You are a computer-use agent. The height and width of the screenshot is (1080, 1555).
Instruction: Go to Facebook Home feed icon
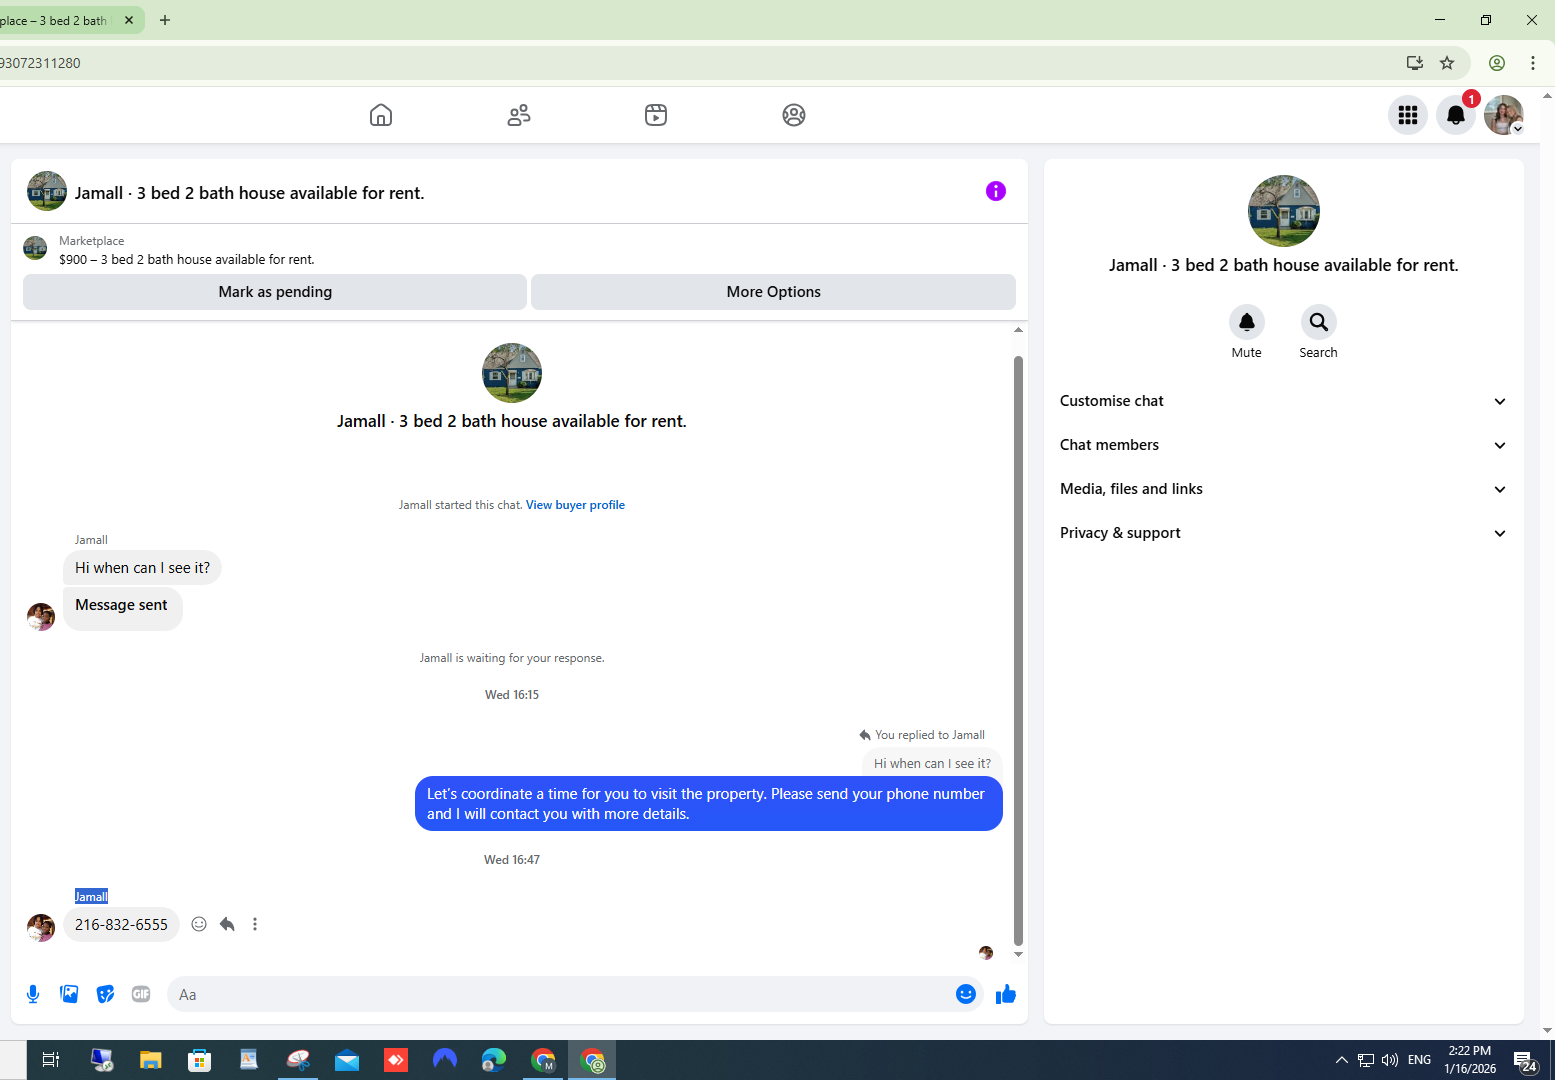[381, 115]
